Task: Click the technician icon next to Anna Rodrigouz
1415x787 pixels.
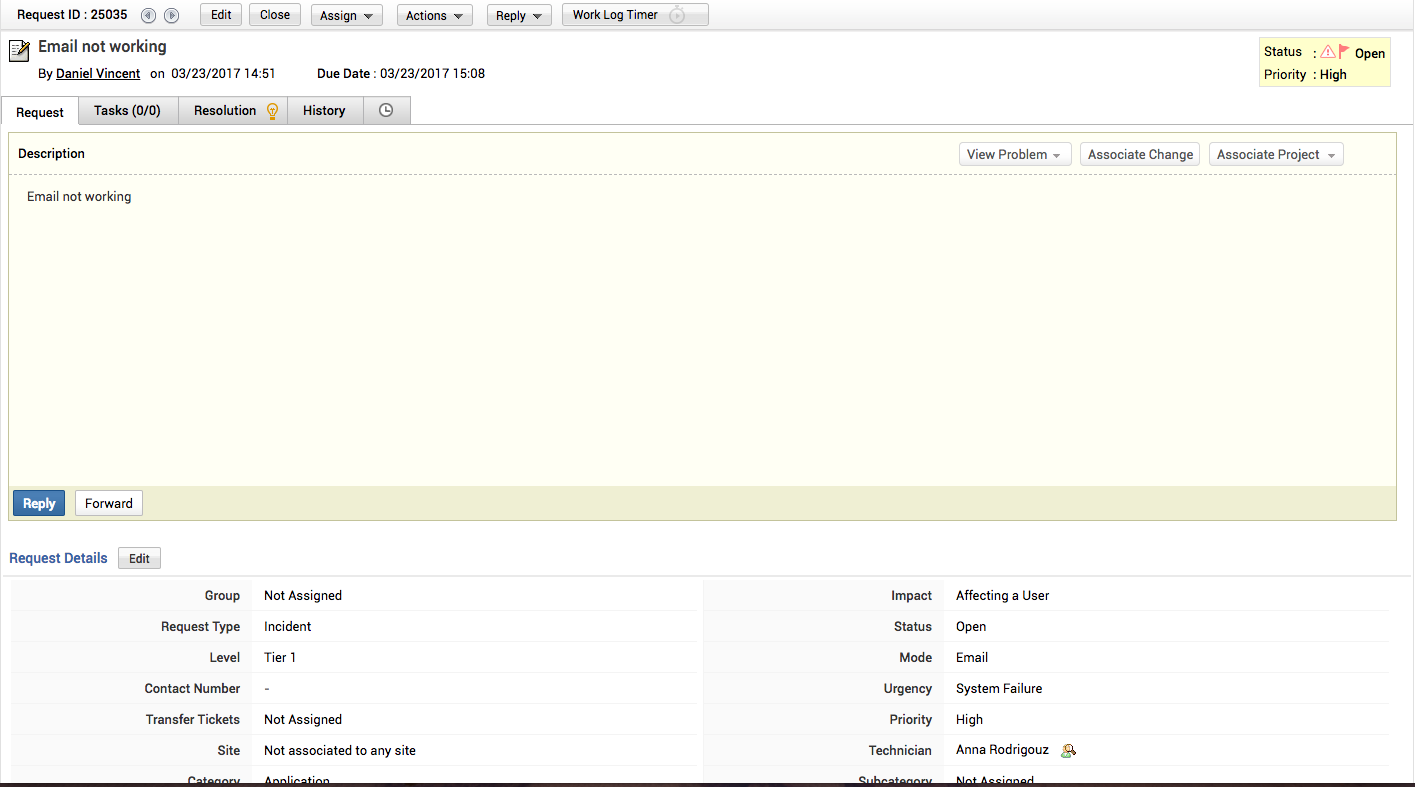Action: pyautogui.click(x=1067, y=750)
